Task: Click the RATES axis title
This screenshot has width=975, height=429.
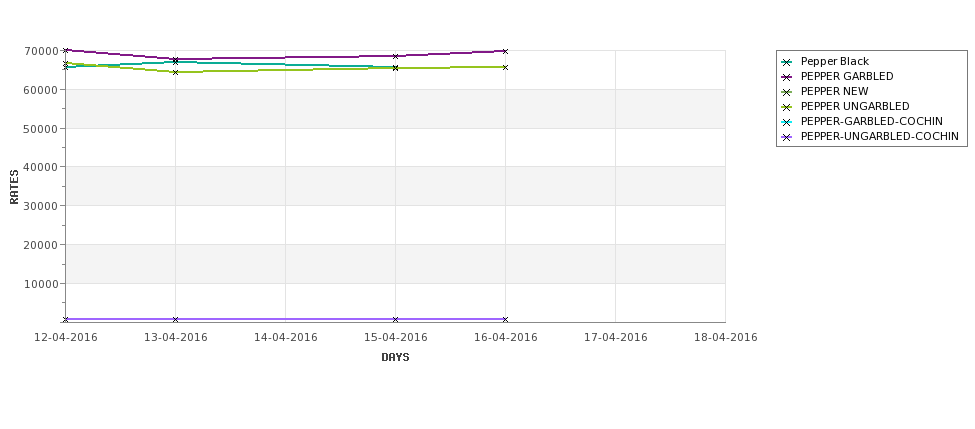Action: click(x=14, y=187)
